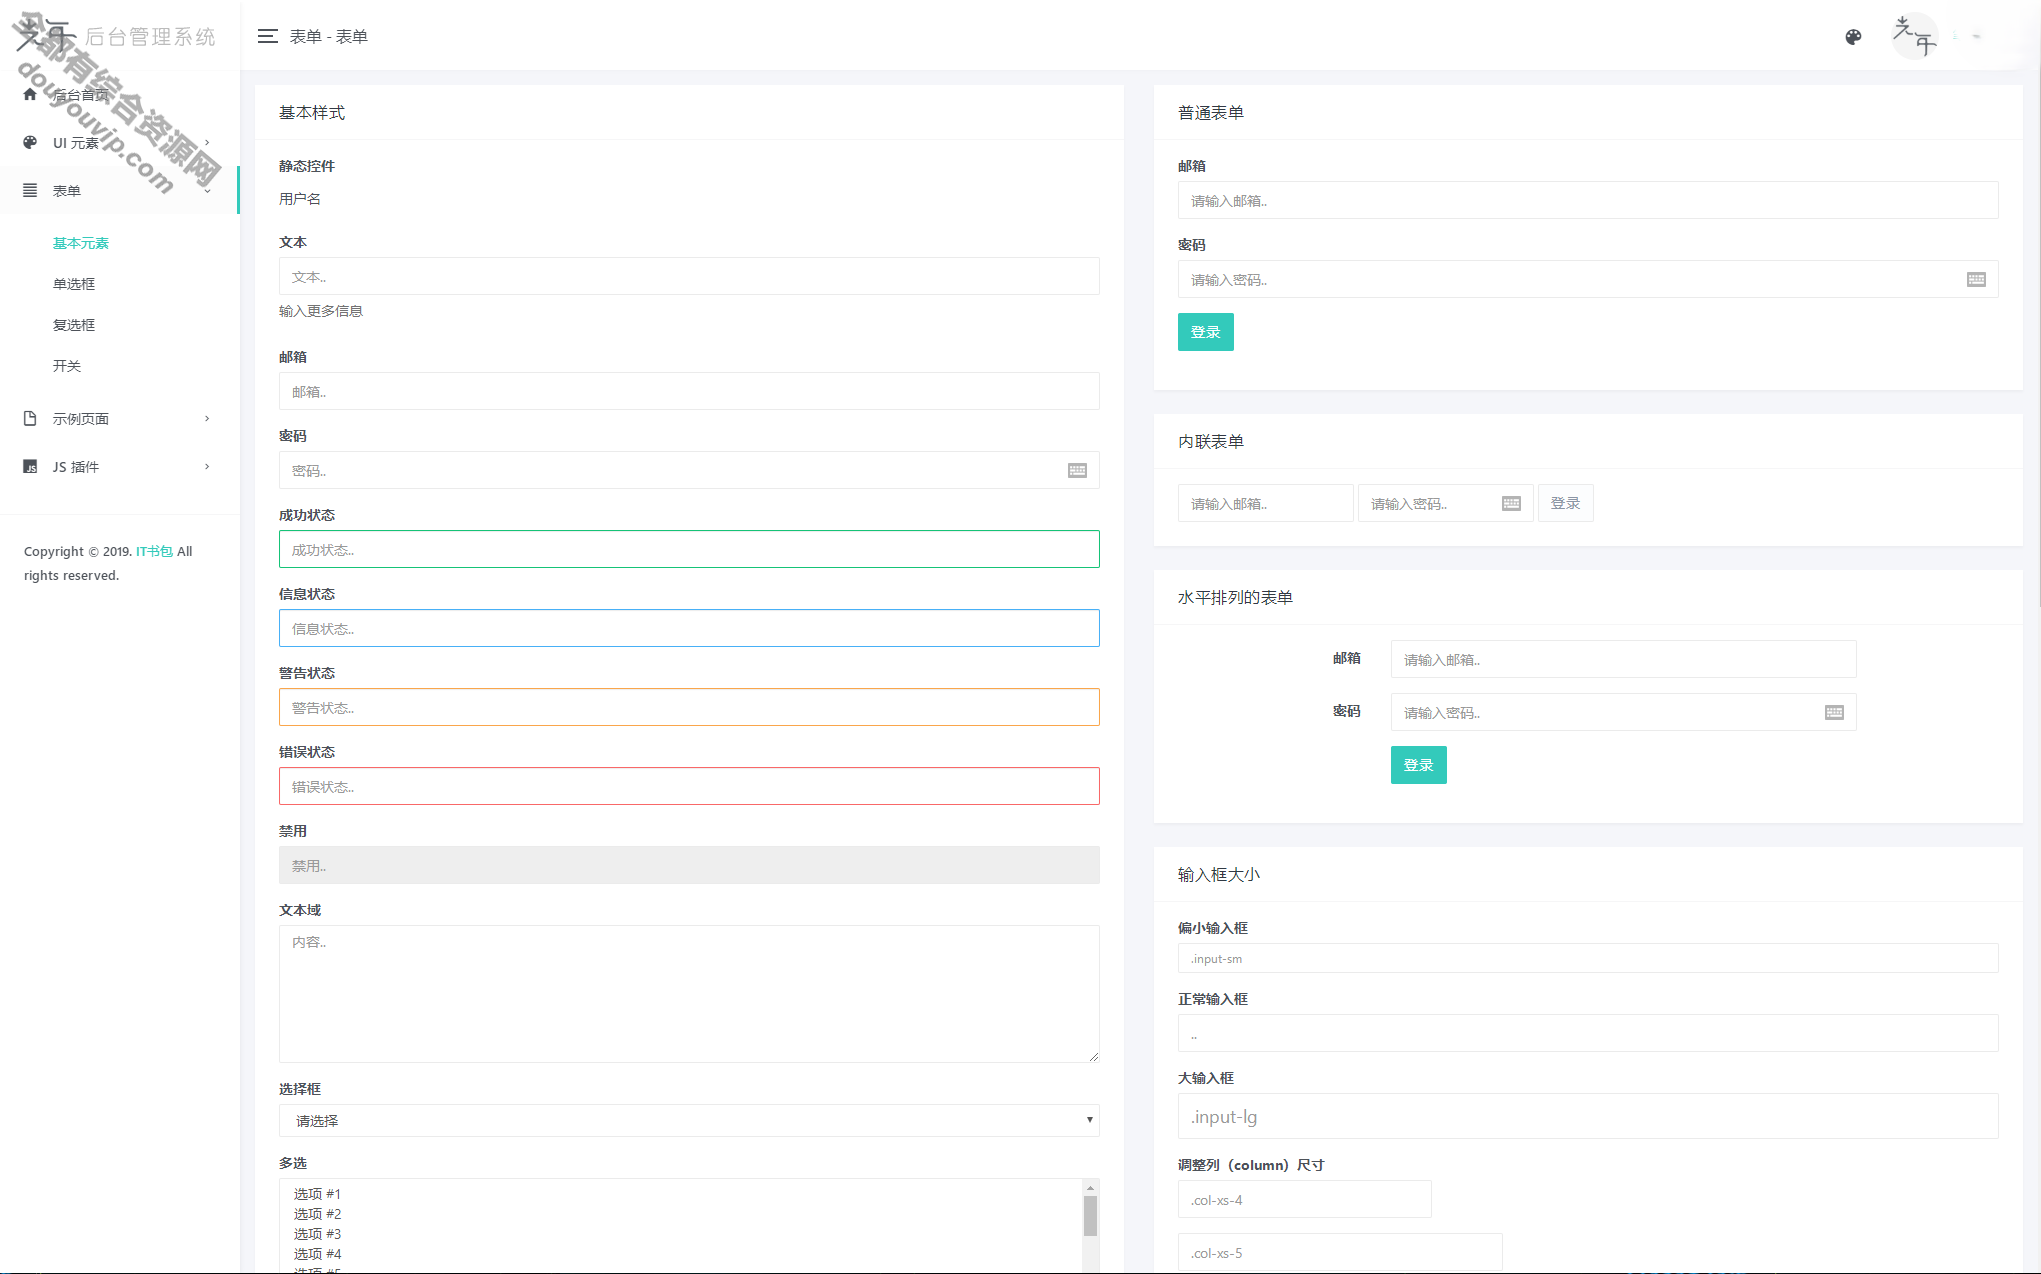
Task: Click 登录 button in 普通表单
Action: coord(1205,332)
